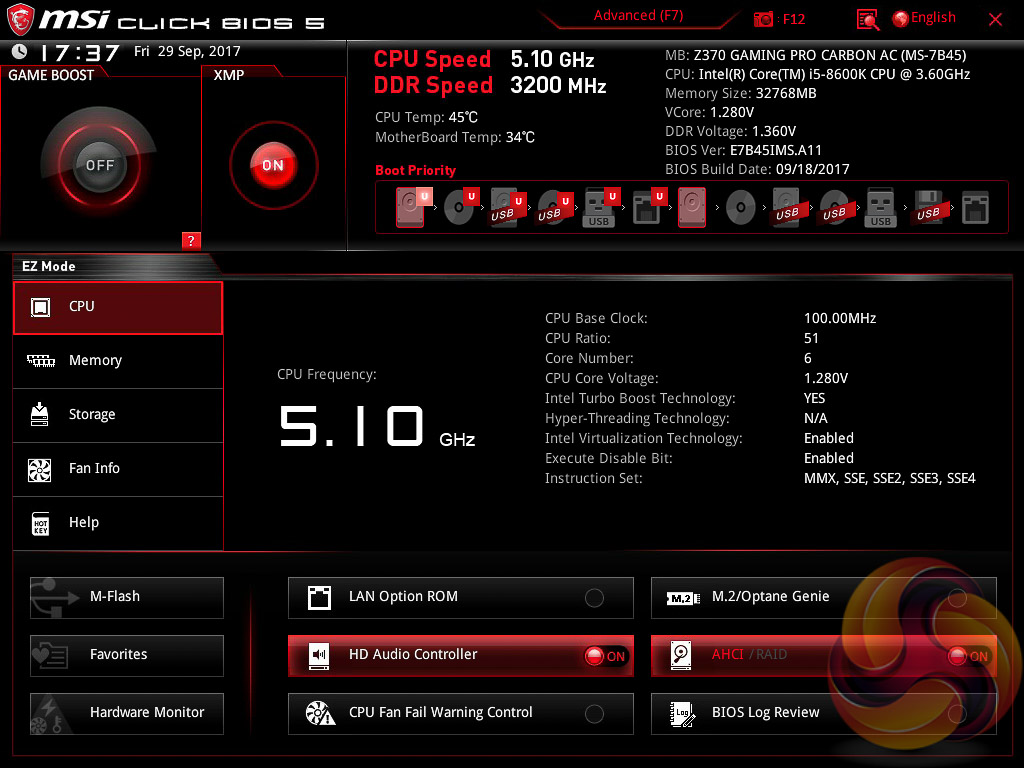The width and height of the screenshot is (1024, 768).
Task: Turn on Game Boost dial
Action: tap(100, 165)
